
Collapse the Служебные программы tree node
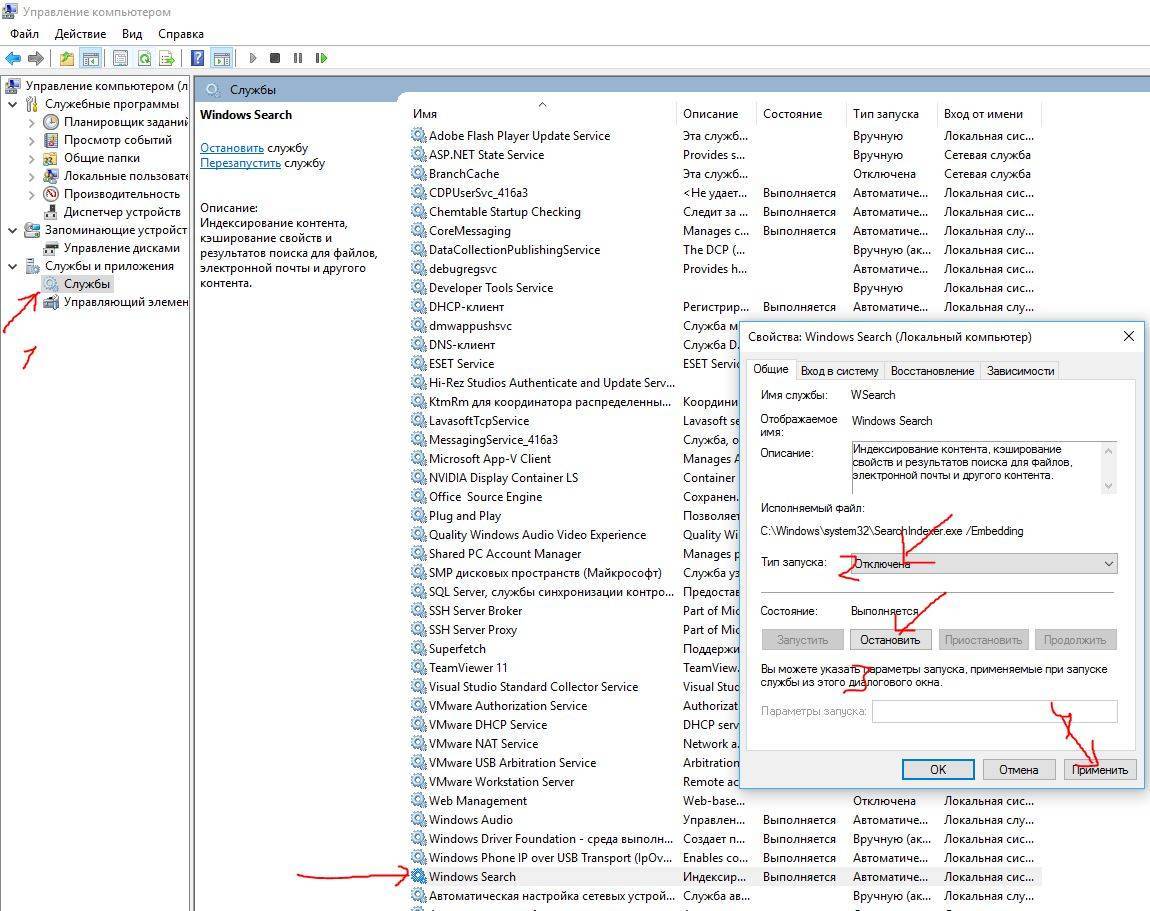[x=12, y=104]
